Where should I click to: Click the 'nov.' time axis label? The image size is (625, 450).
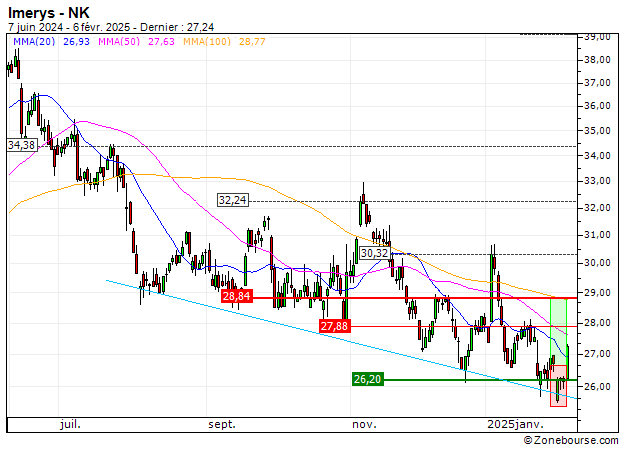[x=364, y=425]
